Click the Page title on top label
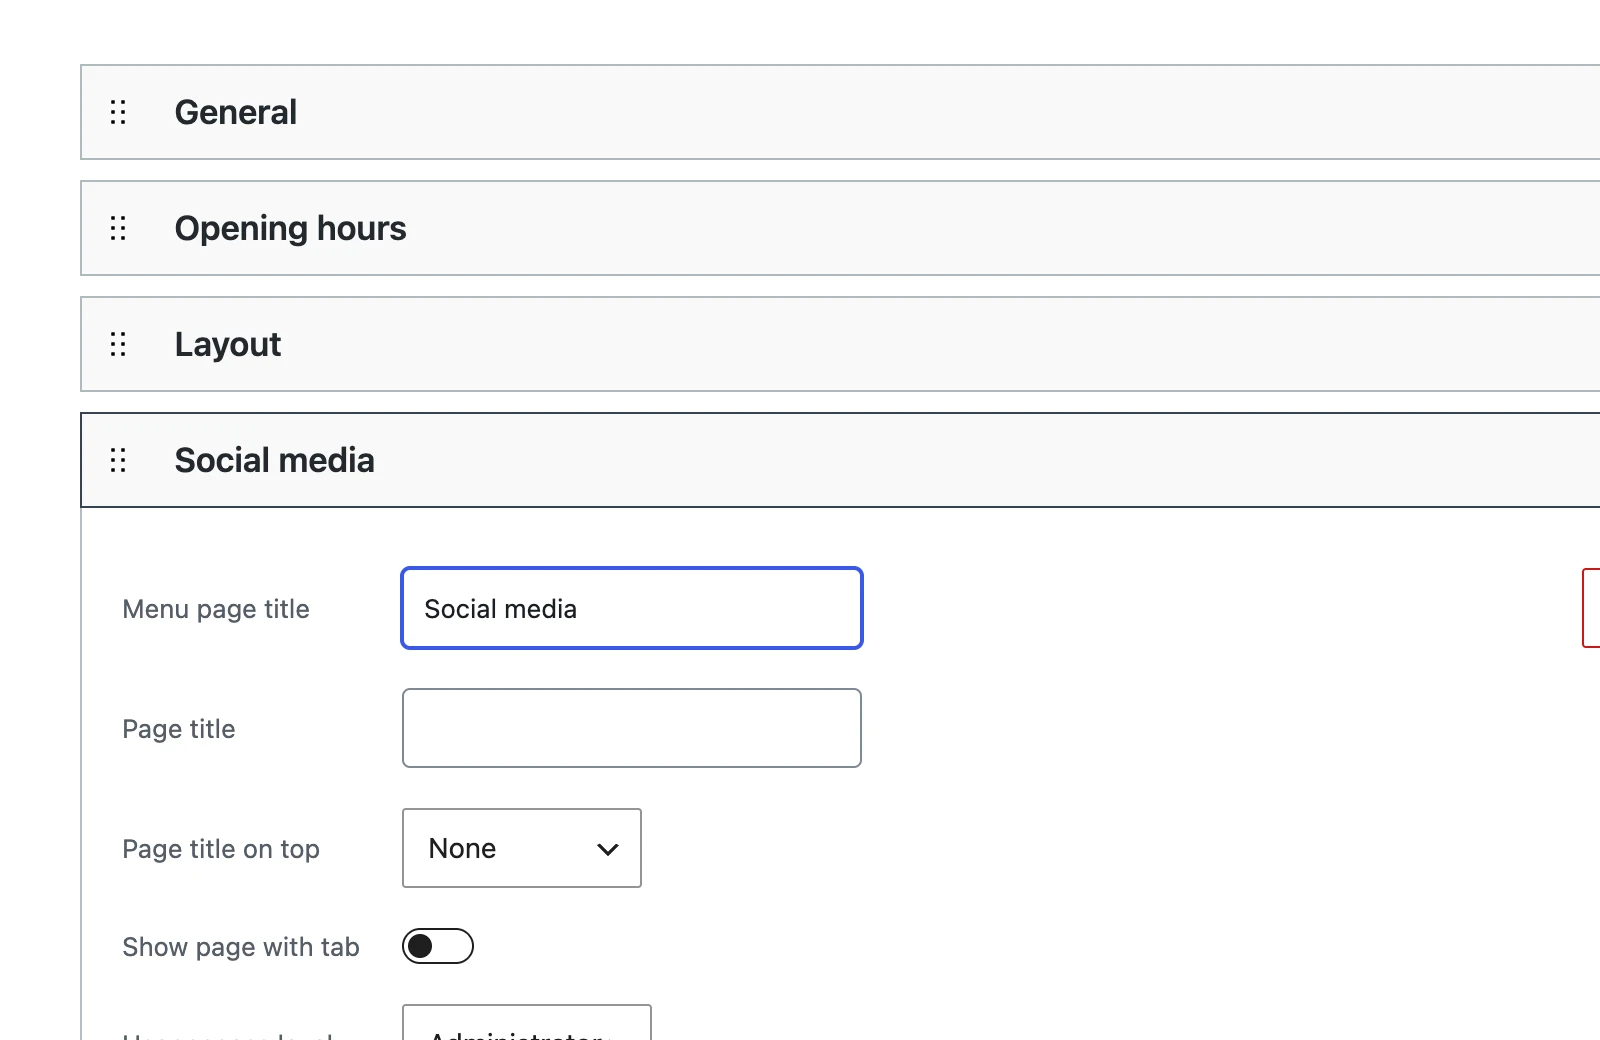Screen dimensions: 1600x1040 point(221,849)
